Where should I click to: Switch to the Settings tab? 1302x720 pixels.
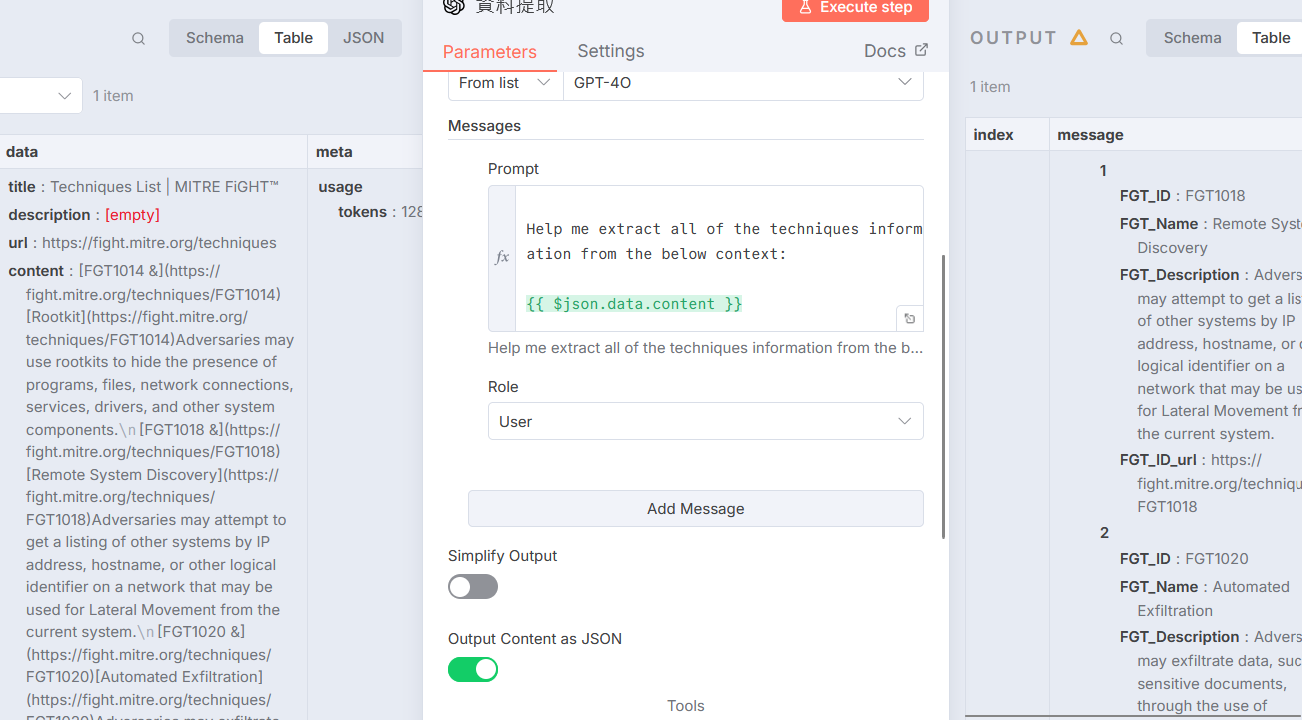[x=611, y=51]
